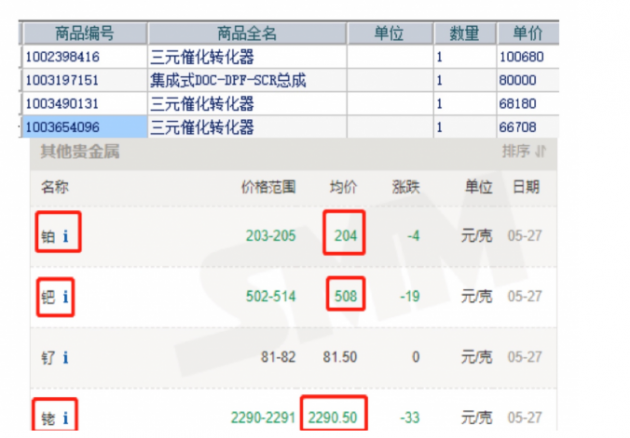
Task: Click the 钯 metal name
Action: [x=48, y=297]
